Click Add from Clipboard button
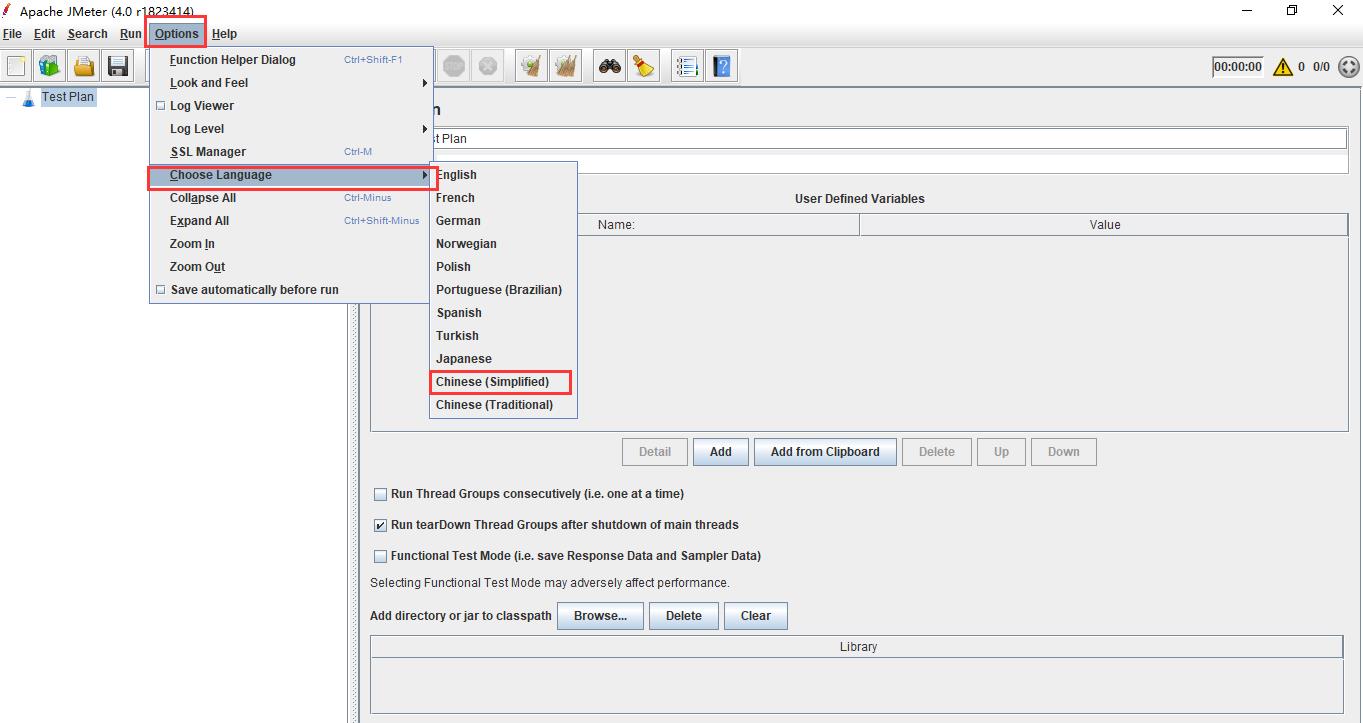 point(825,452)
